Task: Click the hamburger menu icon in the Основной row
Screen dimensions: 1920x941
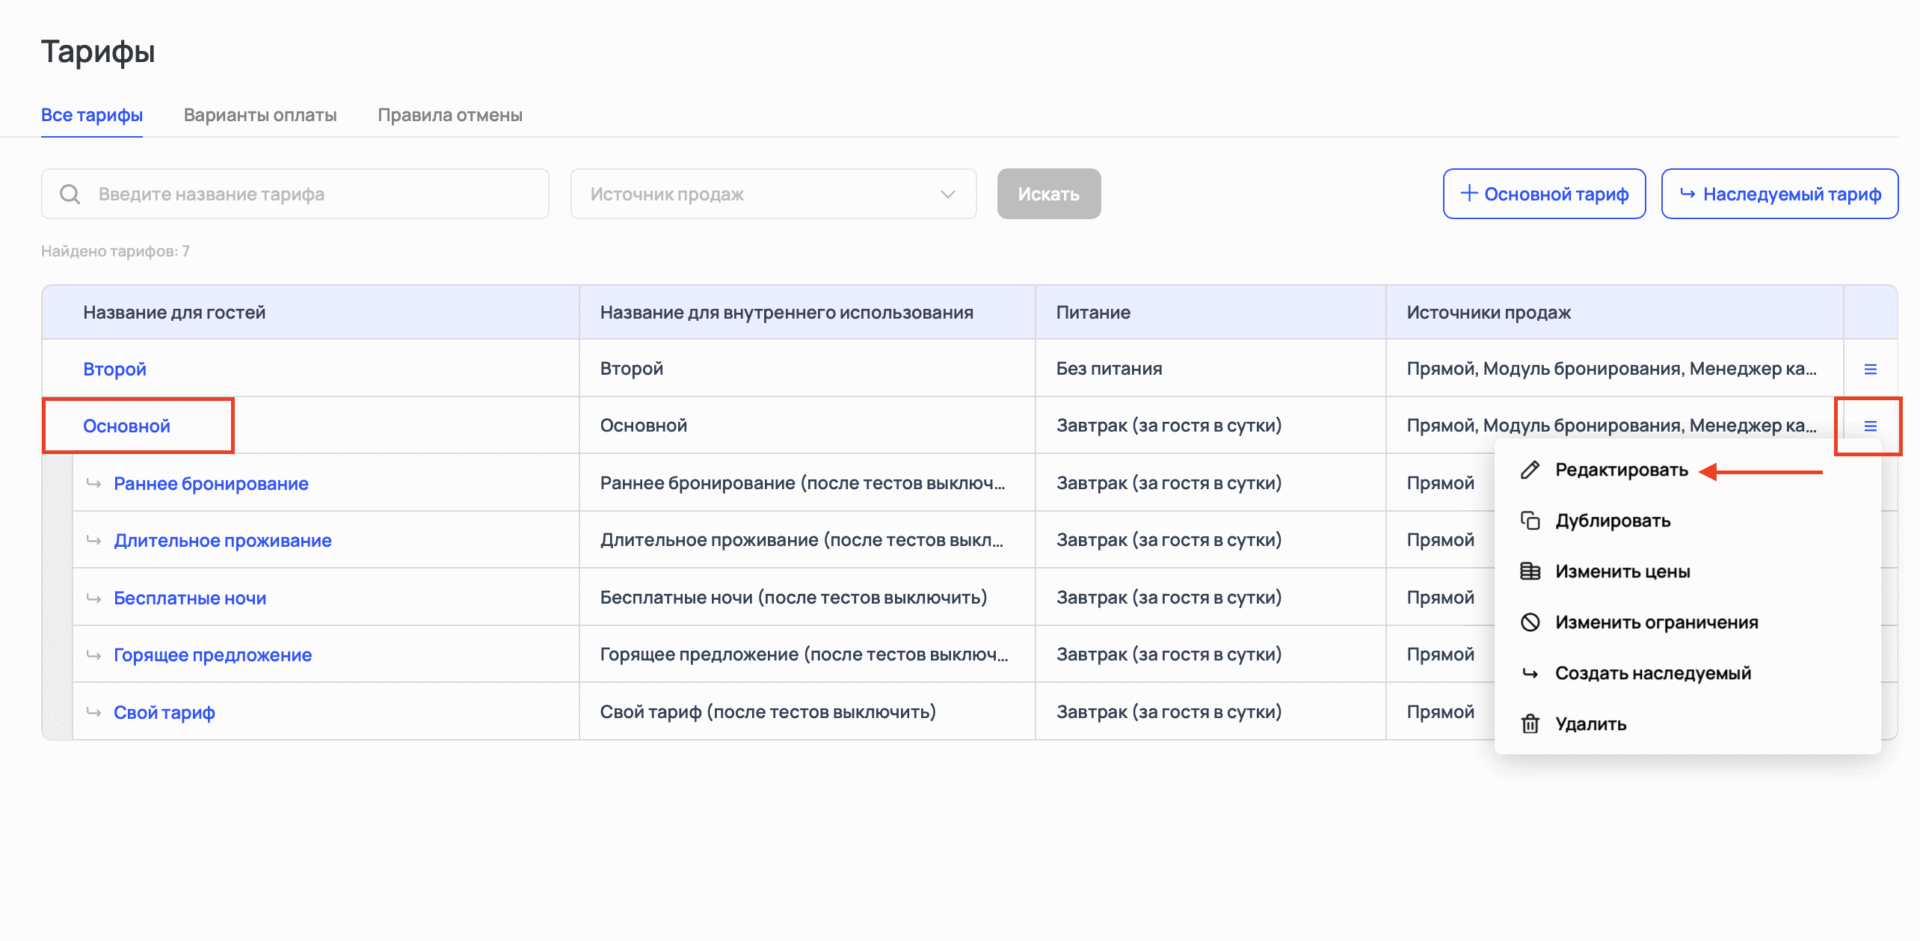Action: [1870, 426]
